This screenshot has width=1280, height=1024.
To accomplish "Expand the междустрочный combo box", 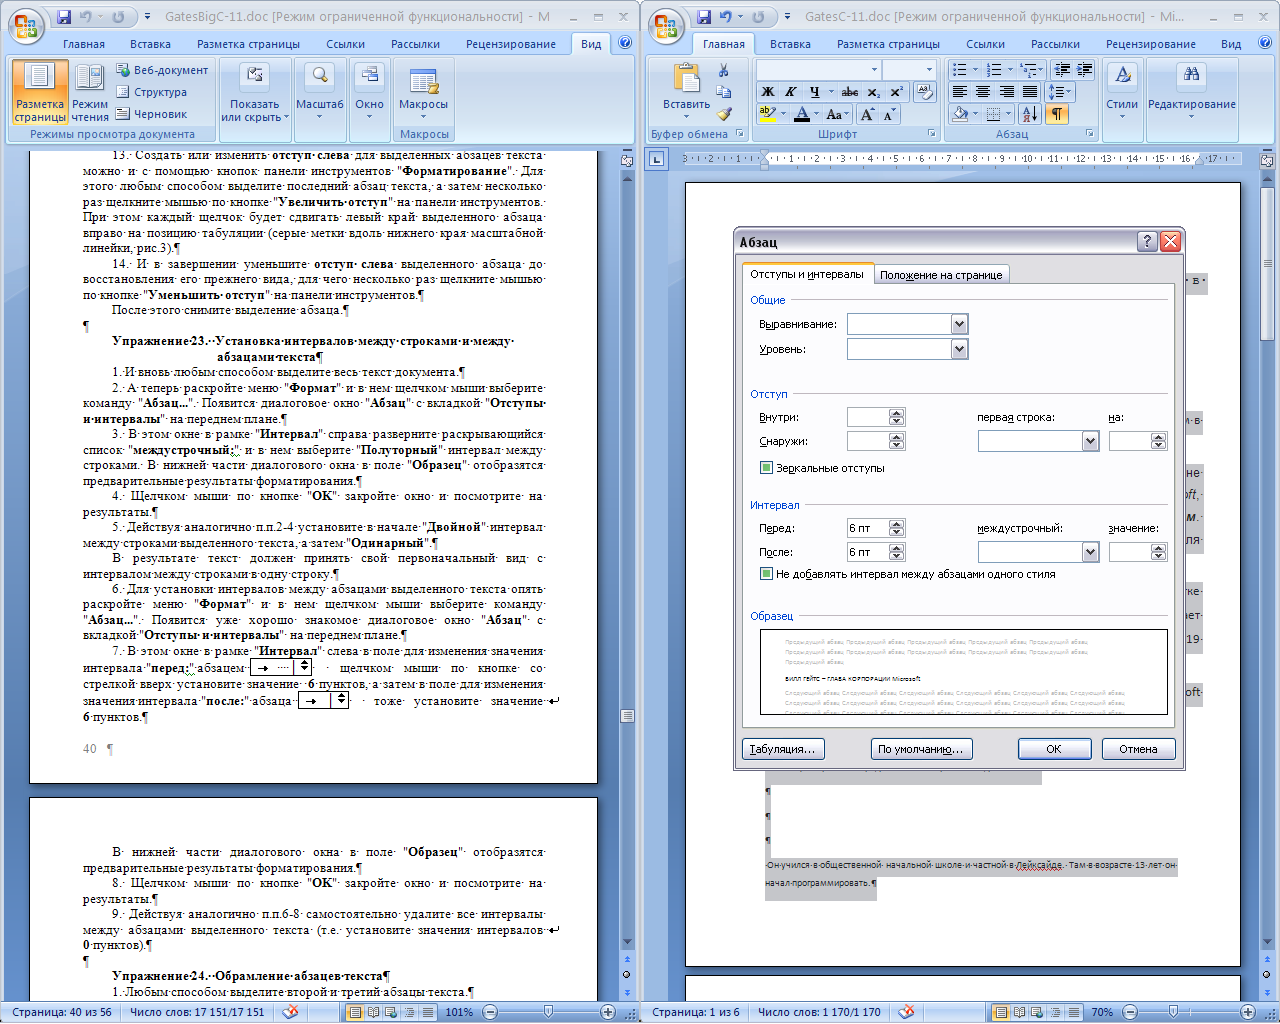I will 1090,552.
